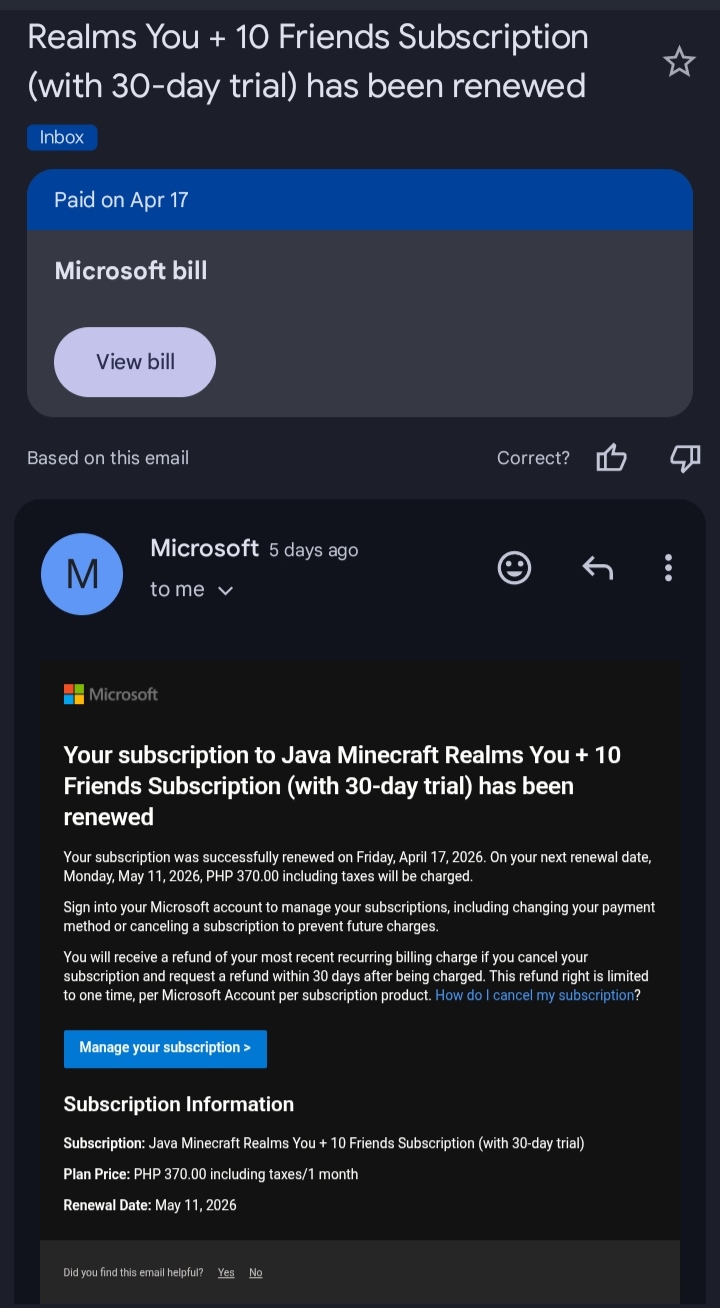This screenshot has width=720, height=1308.
Task: Tap the email subject title
Action: point(307,61)
